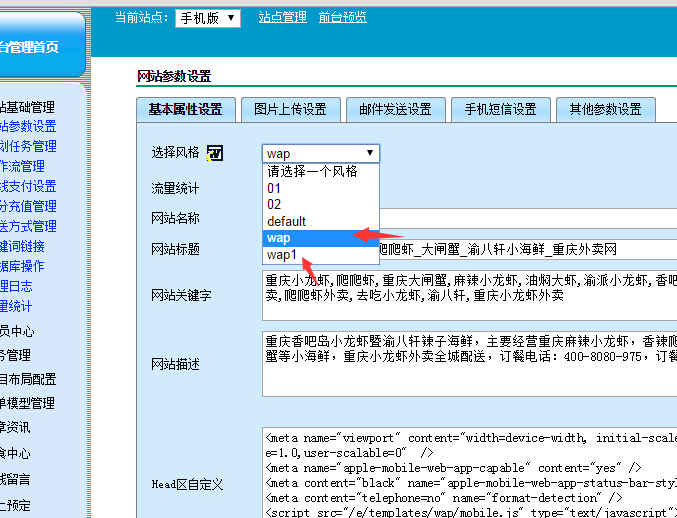Screen dimensions: 677x518
Task: Open the 手机短信设置 tab
Action: tap(500, 110)
